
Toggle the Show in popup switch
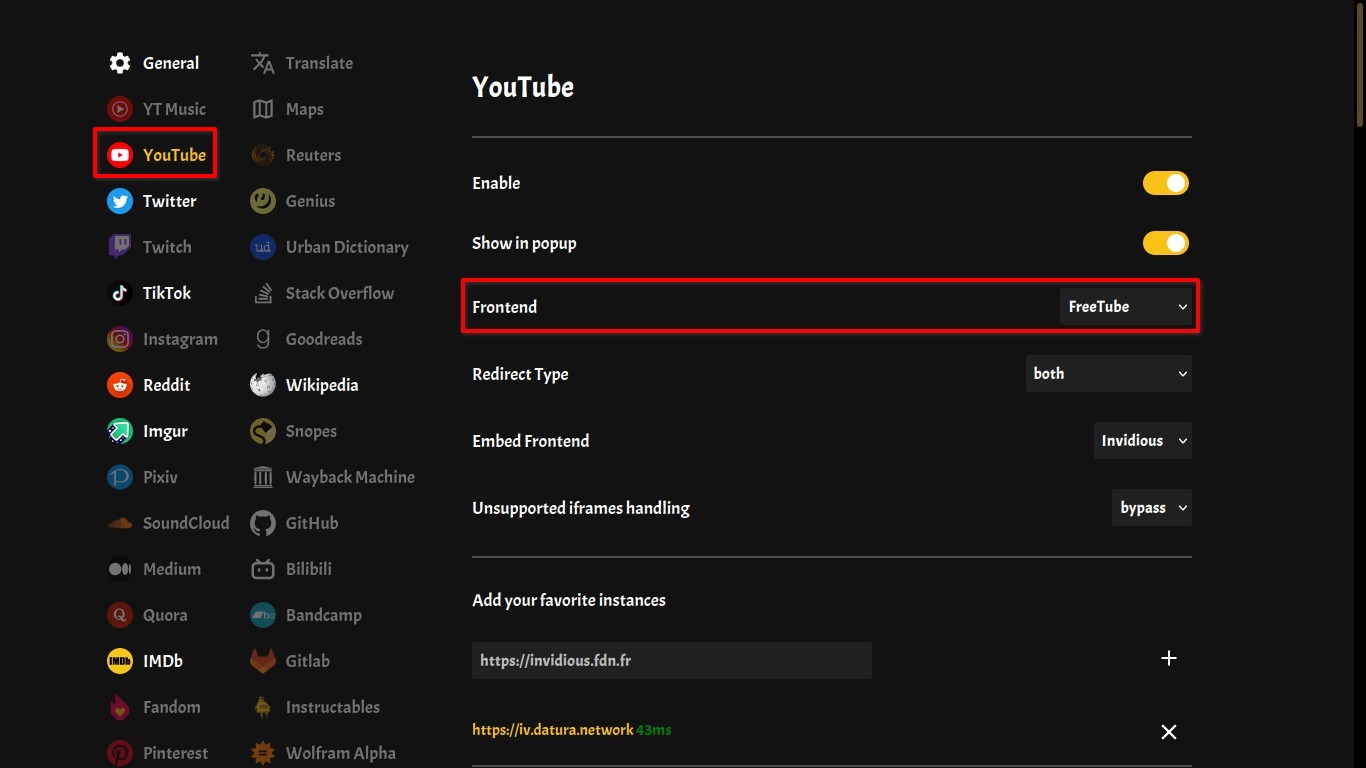[x=1166, y=243]
